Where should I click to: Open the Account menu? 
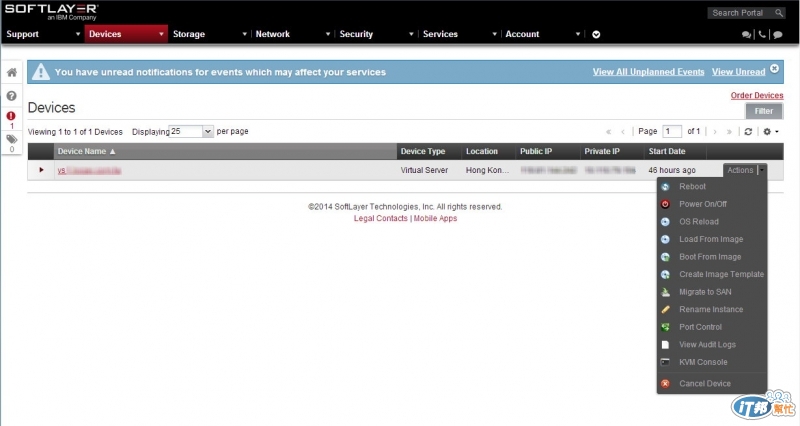point(522,34)
